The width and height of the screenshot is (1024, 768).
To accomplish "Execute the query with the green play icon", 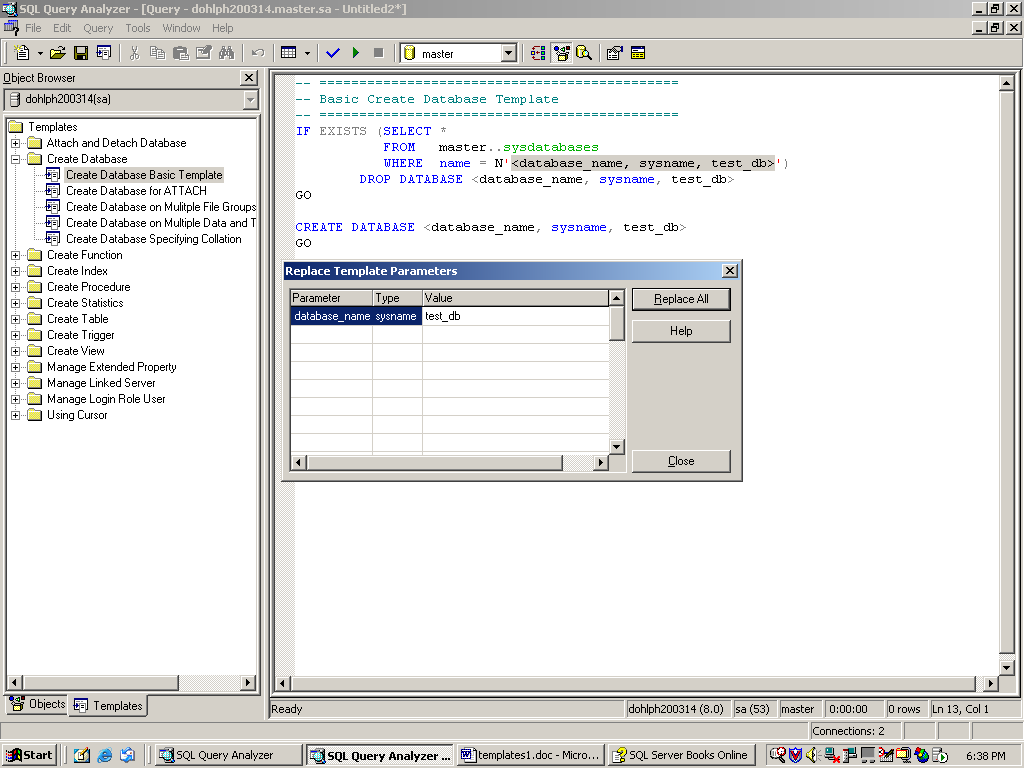I will (356, 53).
